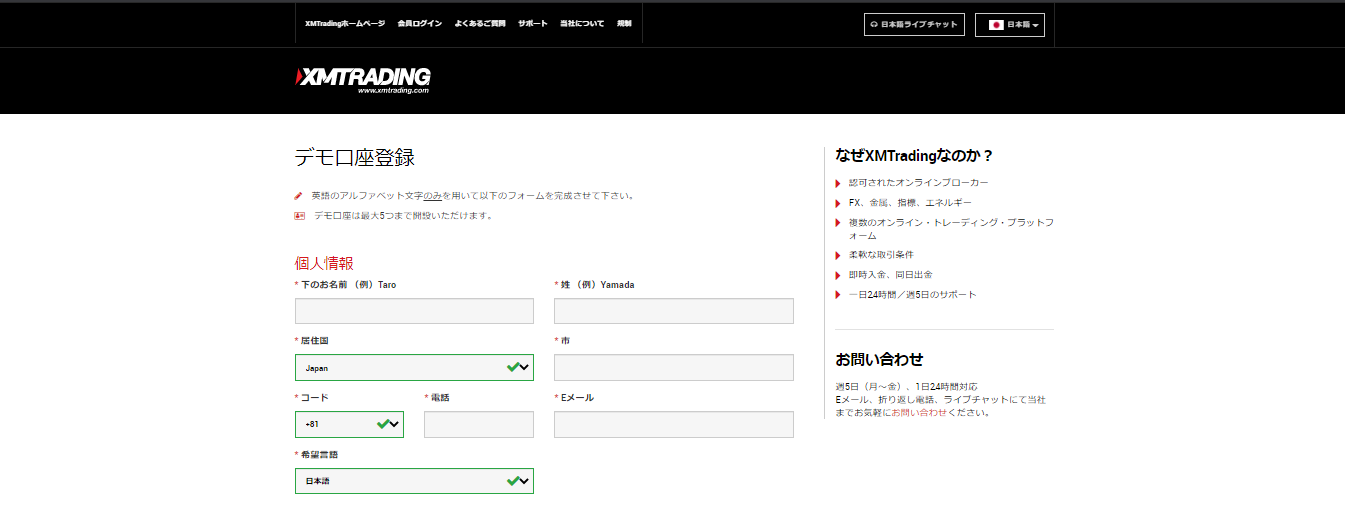Click red arrow beside 一日24時間／週5日のサポート
This screenshot has width=1345, height=514.
838,295
